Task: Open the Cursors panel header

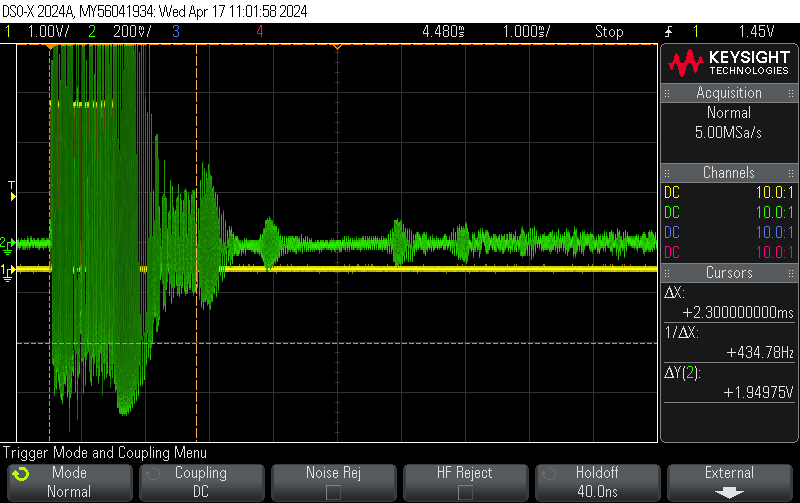Action: 729,273
